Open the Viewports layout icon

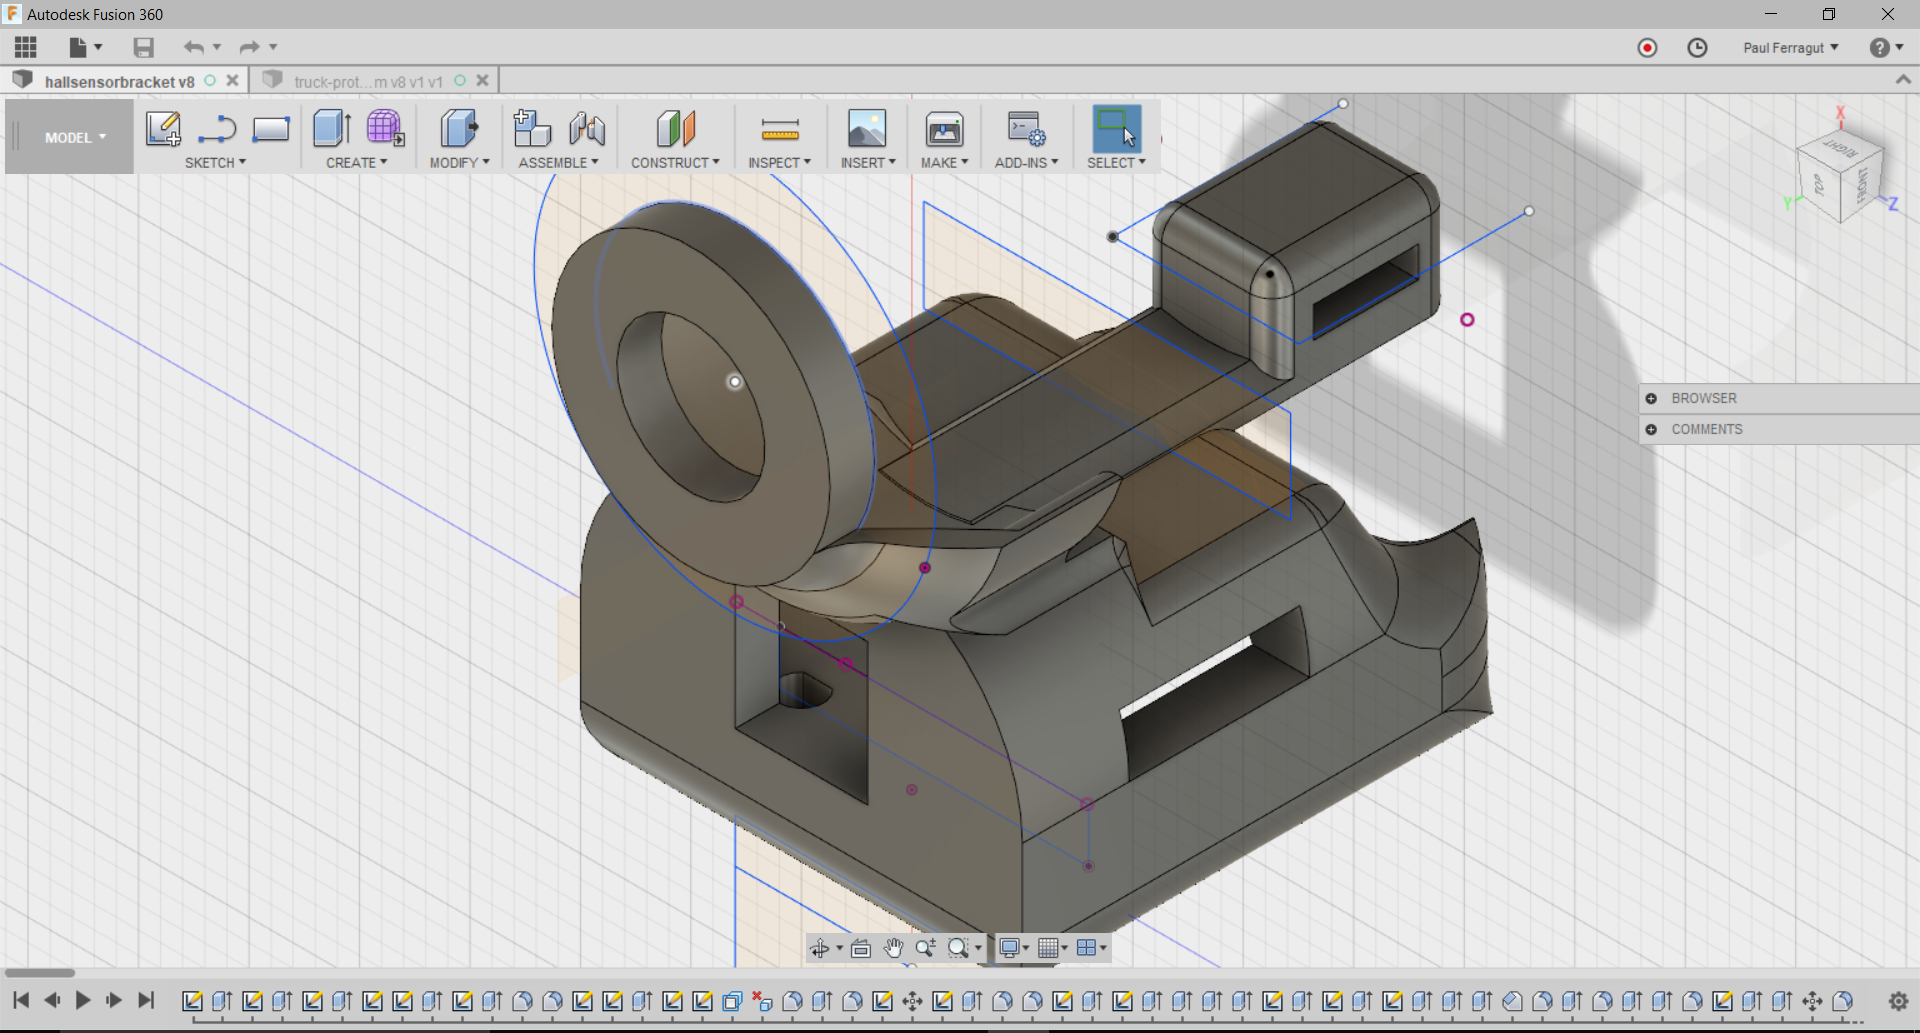click(x=1086, y=948)
